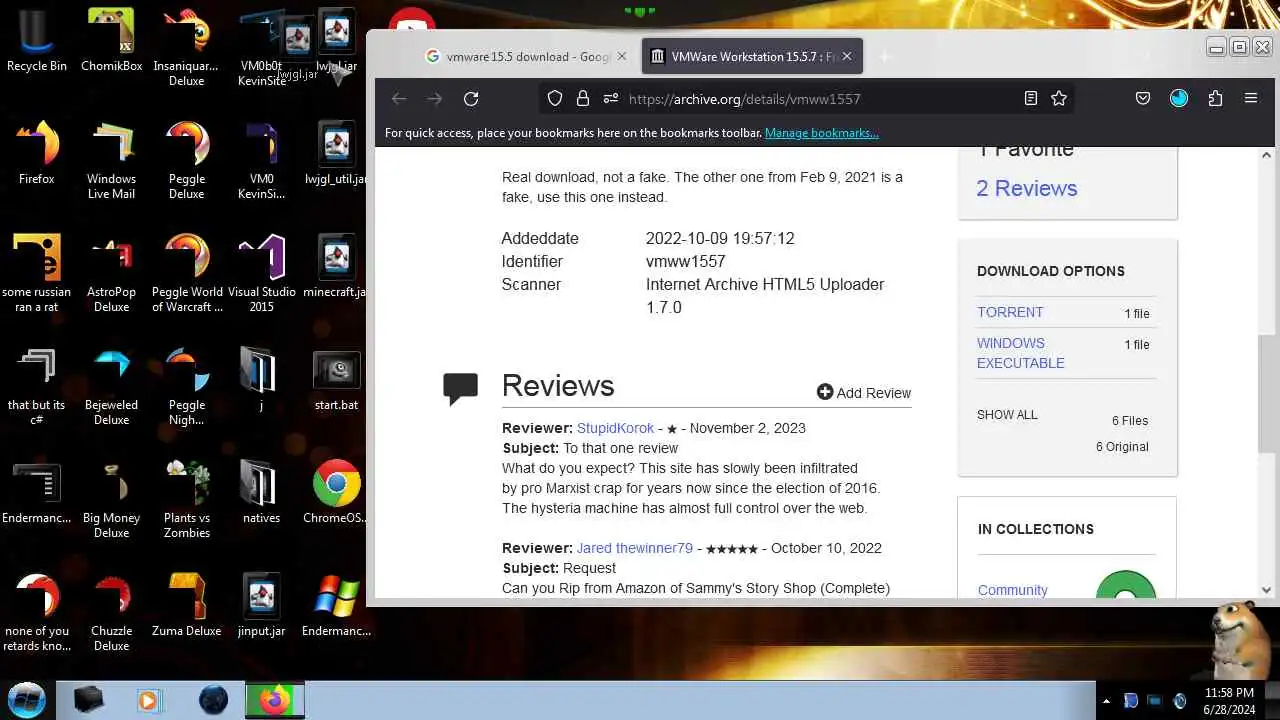Select start.bat desktop file
Image resolution: width=1280 pixels, height=720 pixels.
[x=336, y=379]
